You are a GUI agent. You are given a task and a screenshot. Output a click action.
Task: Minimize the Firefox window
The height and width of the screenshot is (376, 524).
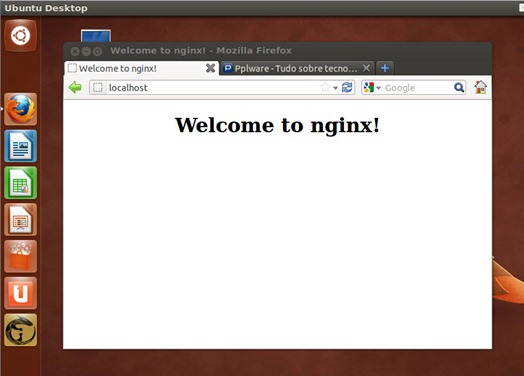86,51
